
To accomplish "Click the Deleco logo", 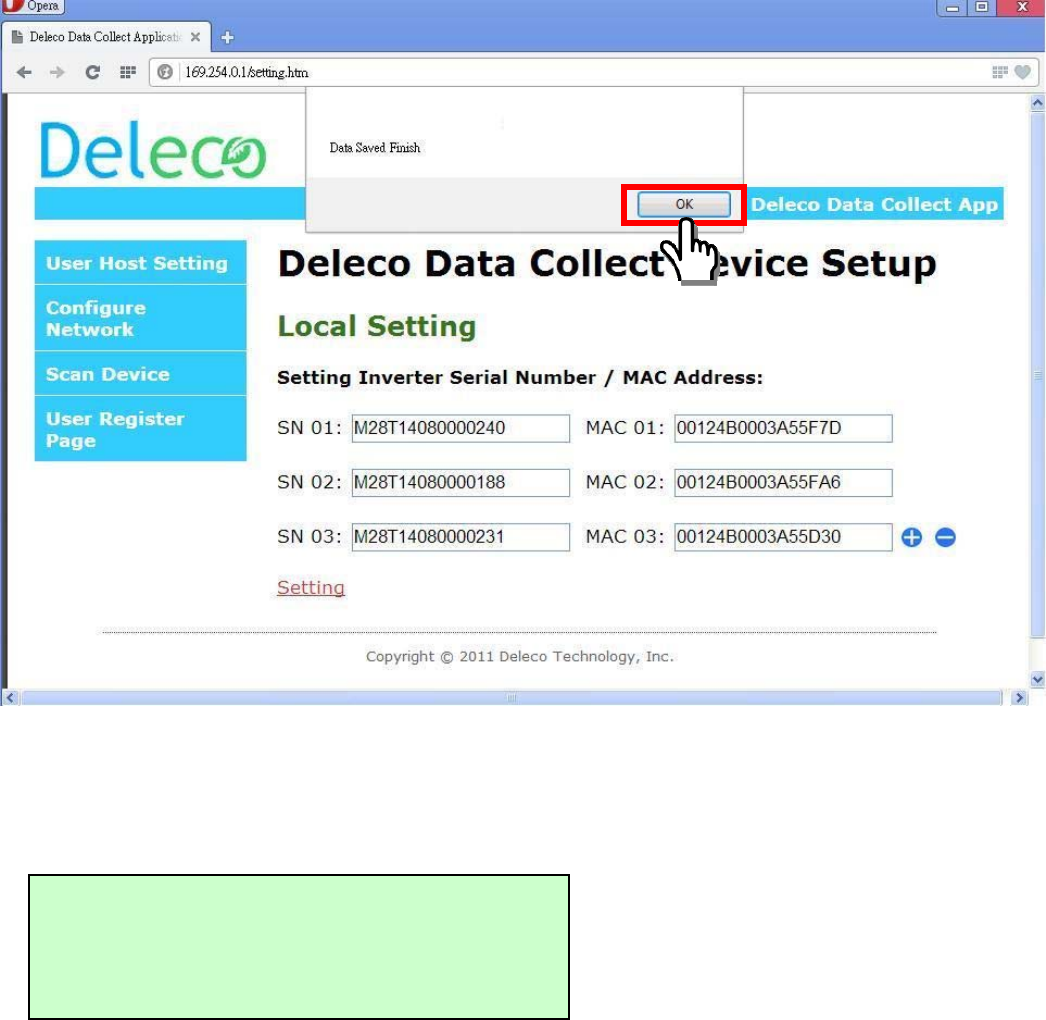I will click(x=153, y=150).
